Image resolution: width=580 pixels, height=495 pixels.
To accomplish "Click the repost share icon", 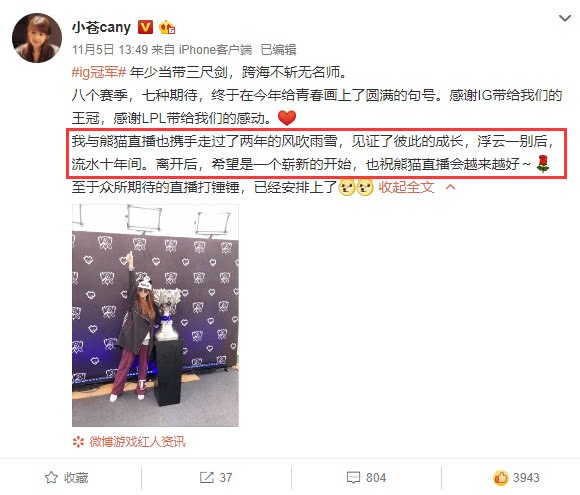I will pyautogui.click(x=206, y=478).
